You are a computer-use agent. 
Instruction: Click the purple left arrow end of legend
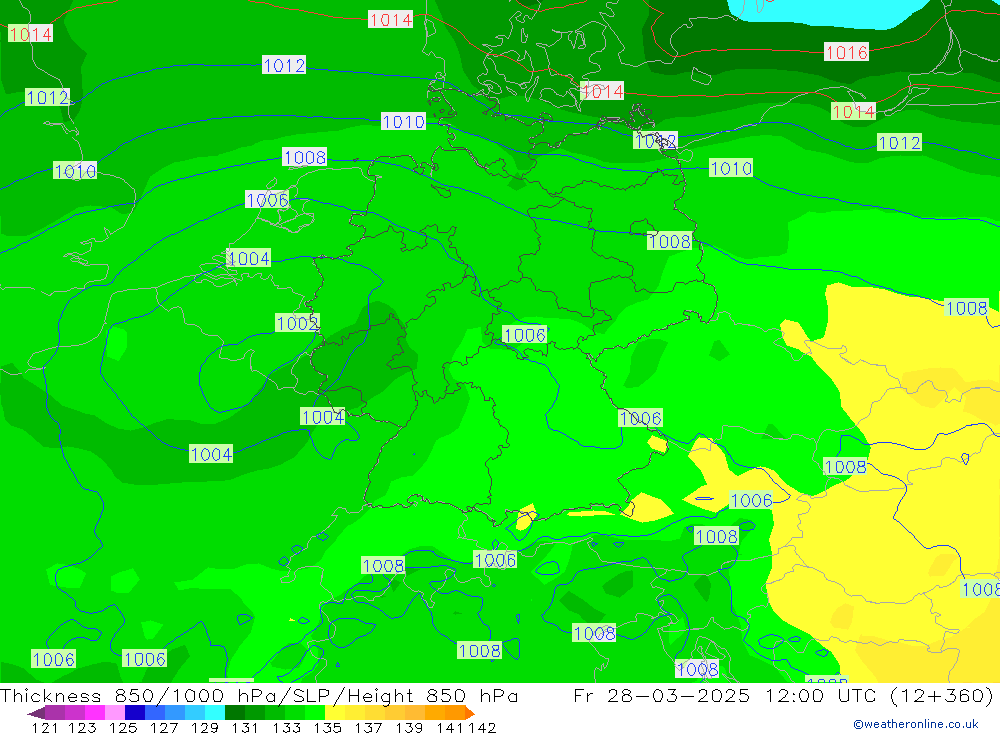(x=36, y=713)
